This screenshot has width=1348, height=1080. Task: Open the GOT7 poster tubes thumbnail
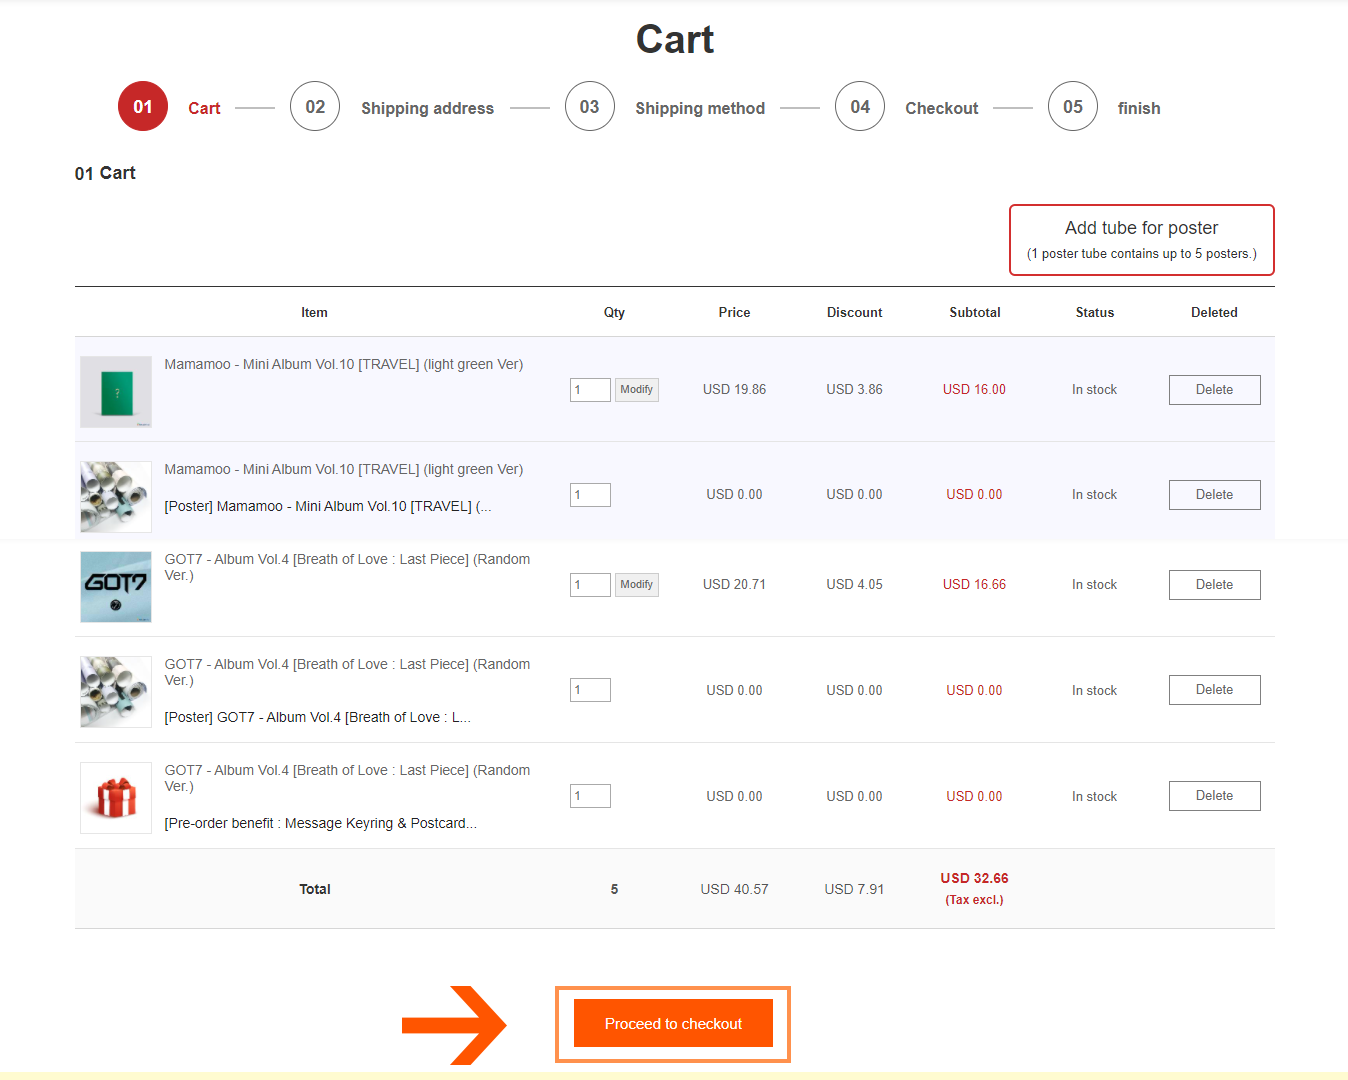click(x=116, y=692)
